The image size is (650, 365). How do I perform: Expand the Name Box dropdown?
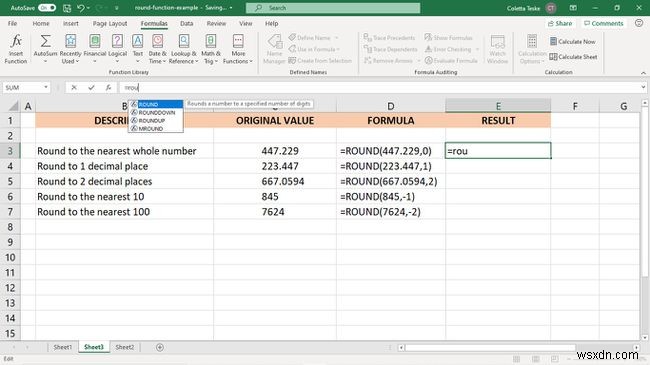(x=46, y=88)
